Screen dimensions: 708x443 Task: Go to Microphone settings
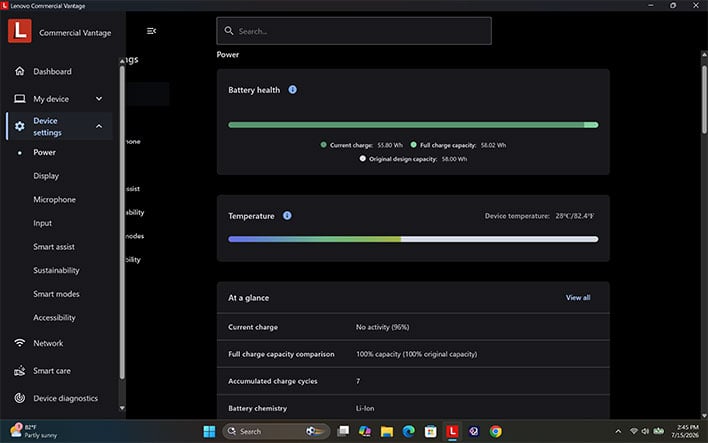click(x=55, y=199)
